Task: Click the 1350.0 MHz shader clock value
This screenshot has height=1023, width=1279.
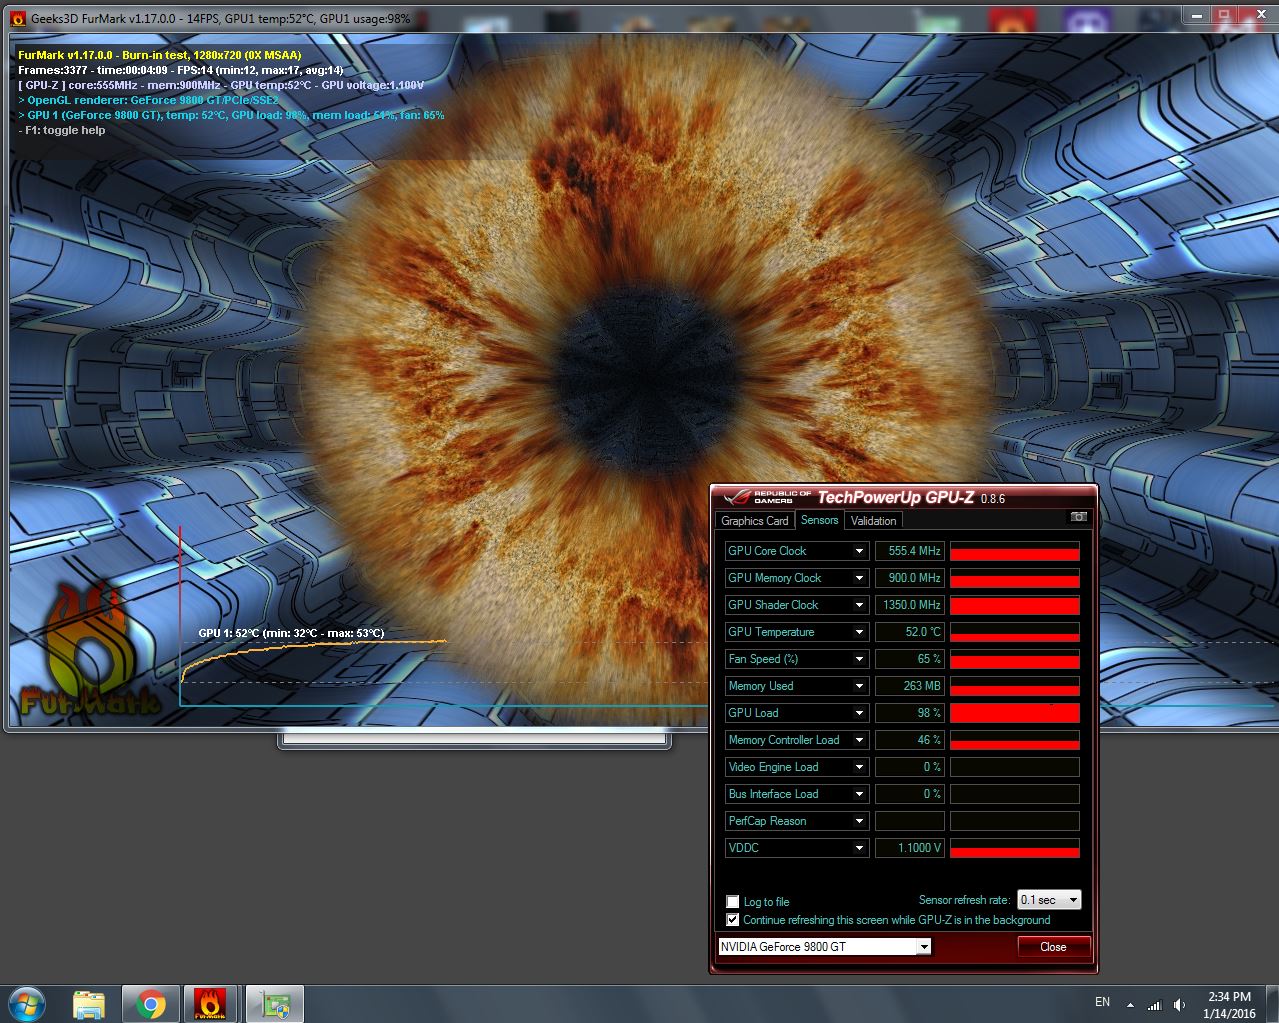Action: click(910, 605)
